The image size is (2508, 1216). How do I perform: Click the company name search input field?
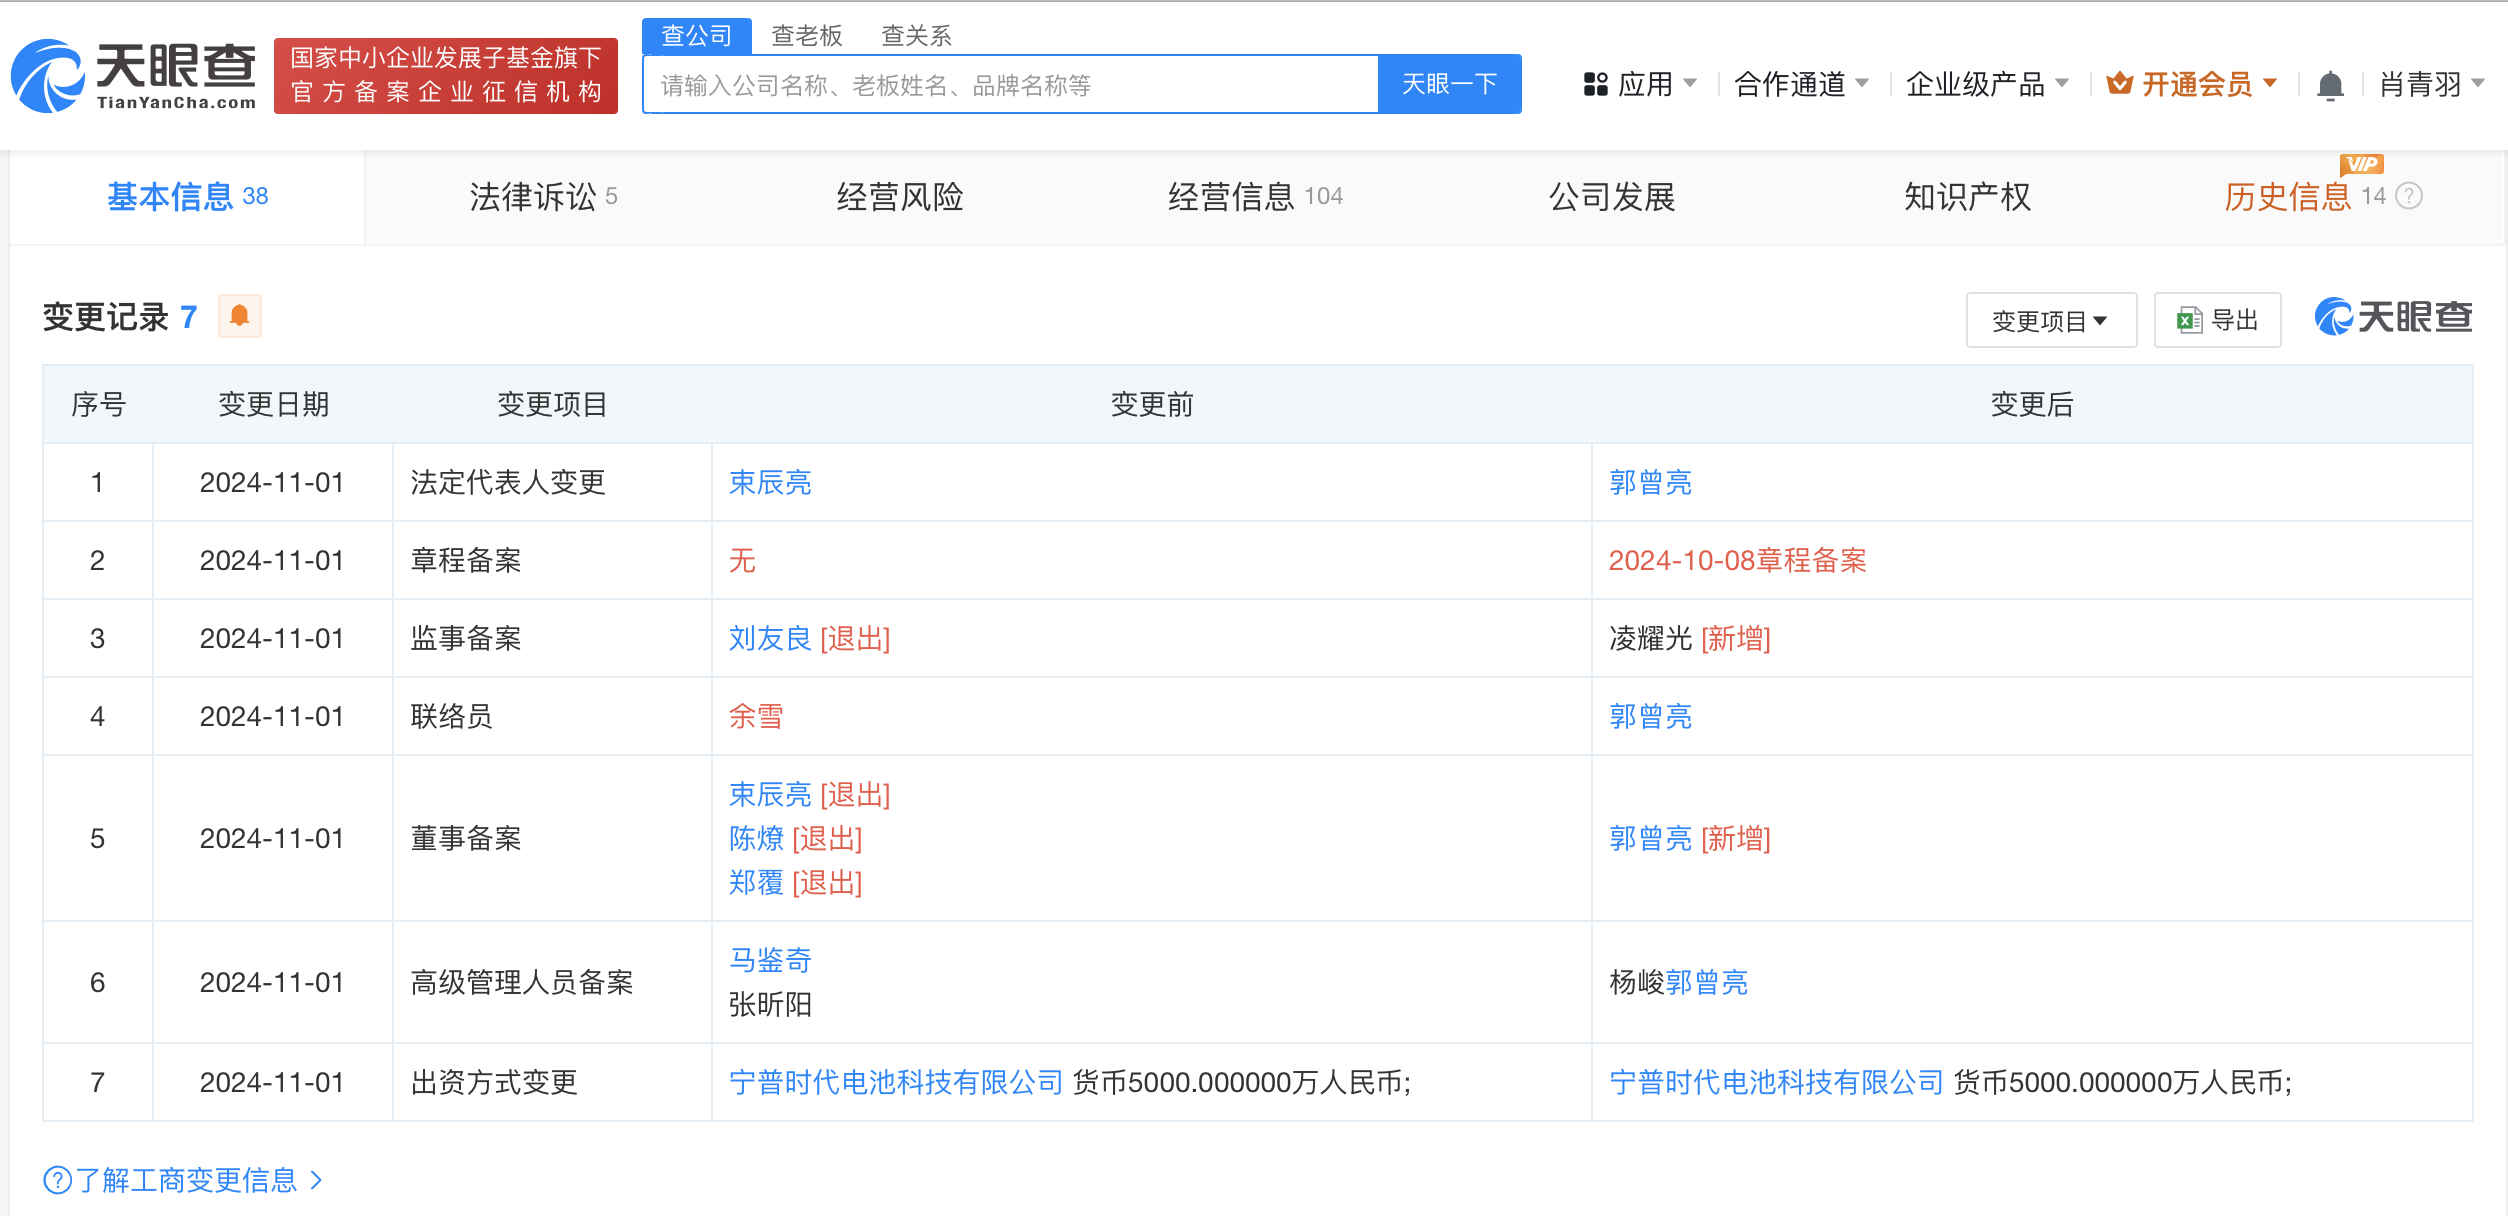point(1010,84)
